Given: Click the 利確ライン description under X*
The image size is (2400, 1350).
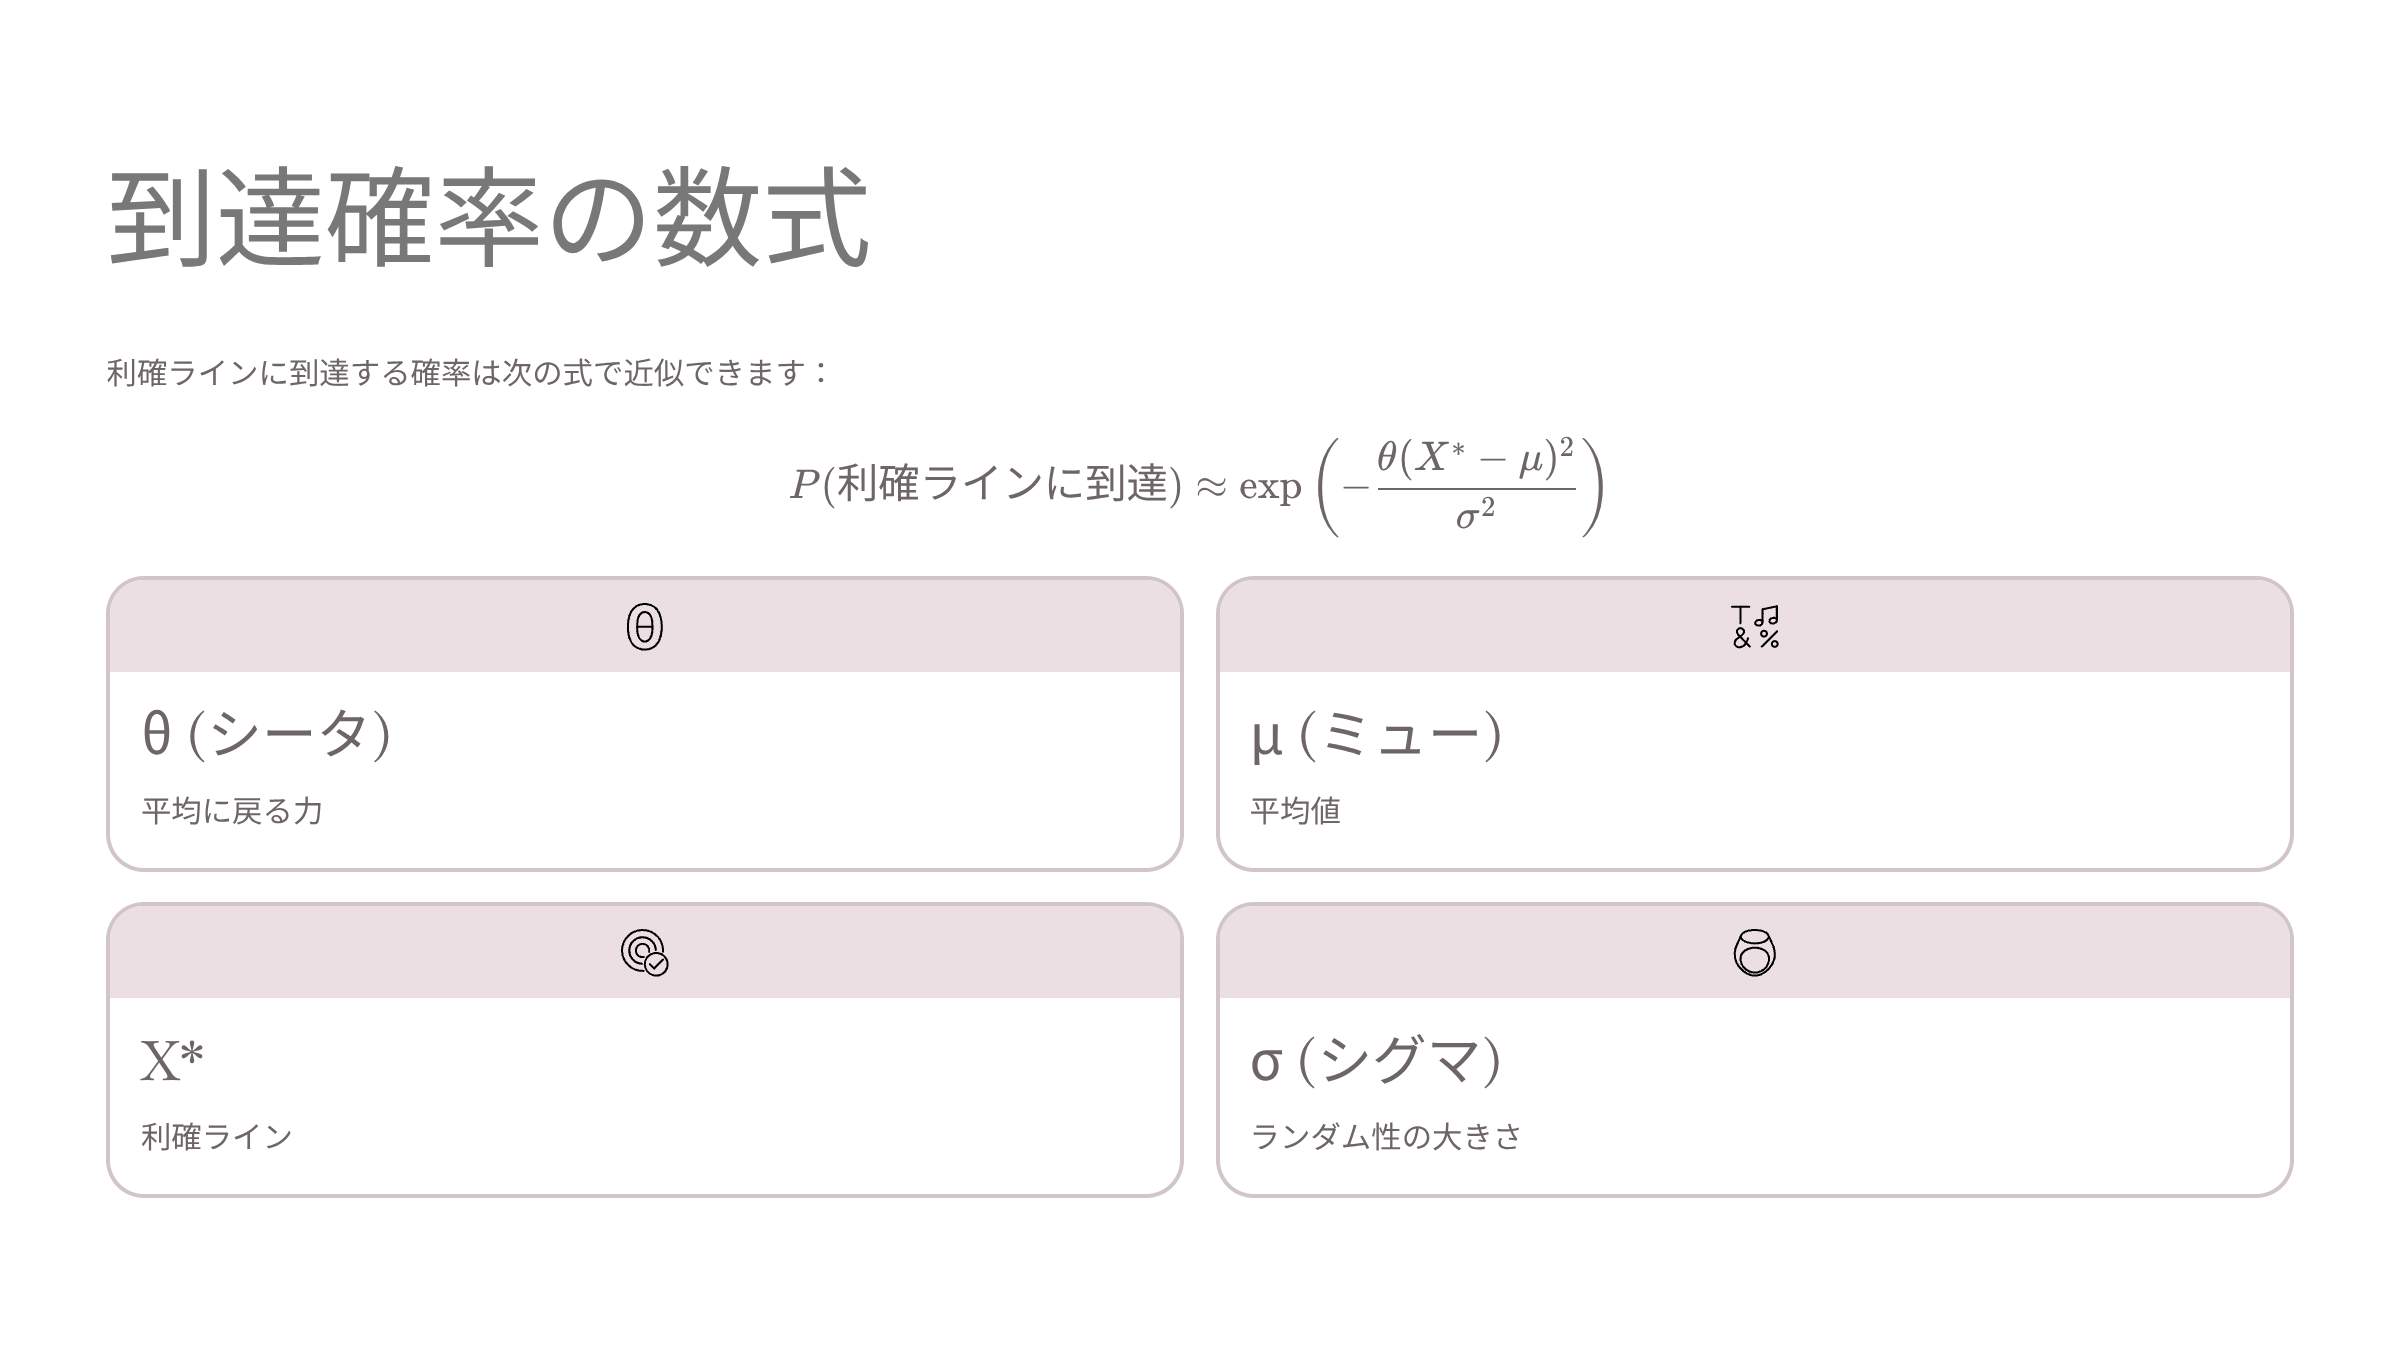Looking at the screenshot, I should [x=217, y=1137].
